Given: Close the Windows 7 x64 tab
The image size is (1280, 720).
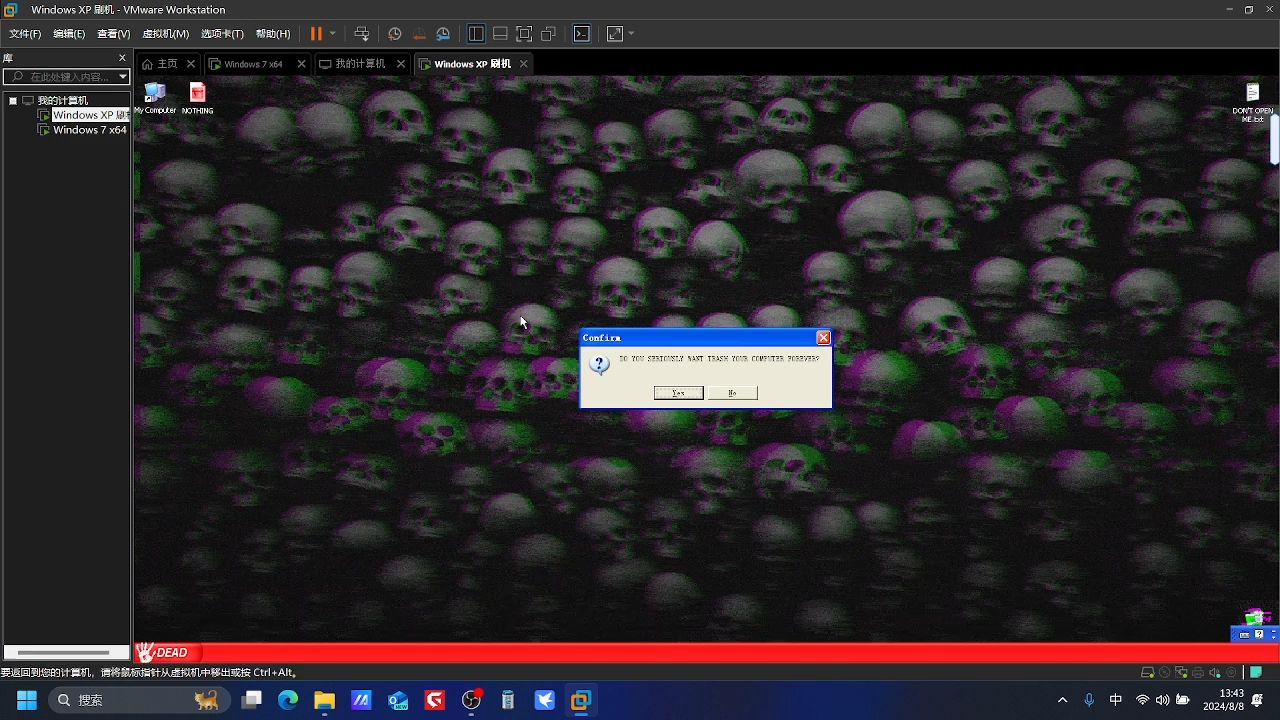Looking at the screenshot, I should tap(302, 64).
